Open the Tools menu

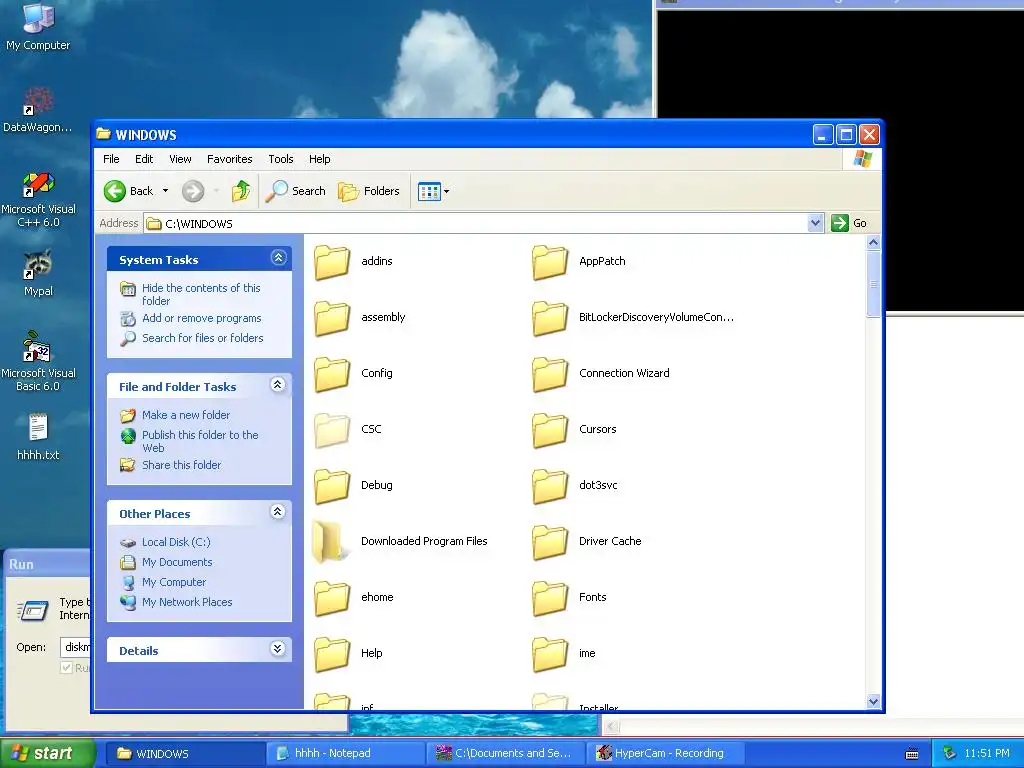(x=281, y=159)
